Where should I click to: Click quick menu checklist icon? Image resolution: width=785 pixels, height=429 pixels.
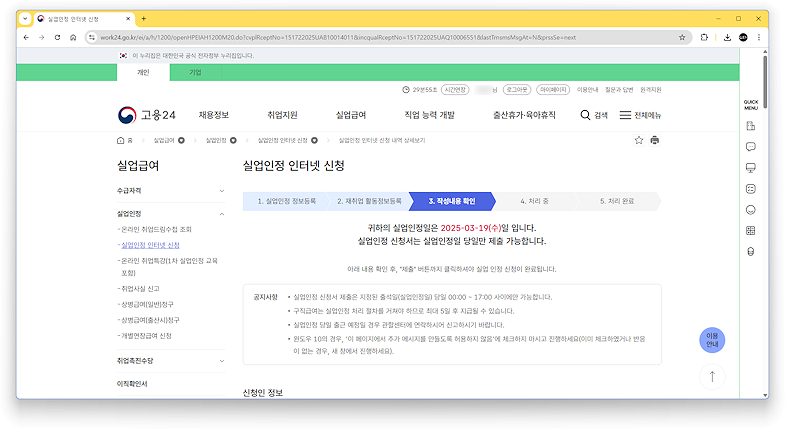[x=750, y=189]
